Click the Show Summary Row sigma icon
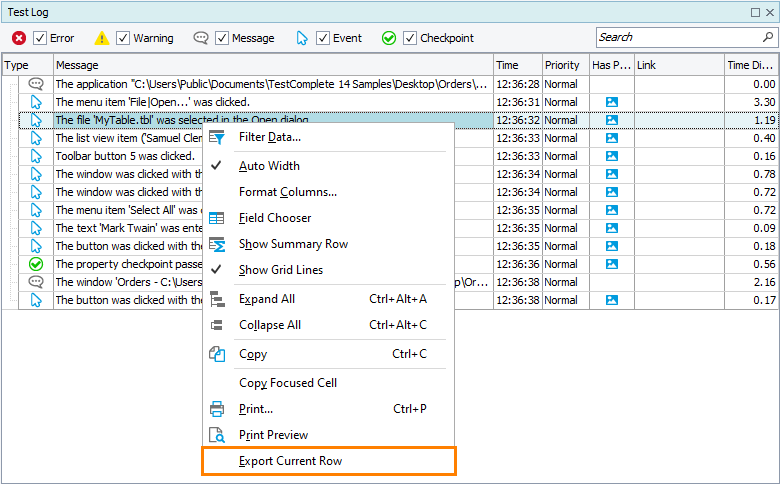780x484 pixels. (x=217, y=244)
